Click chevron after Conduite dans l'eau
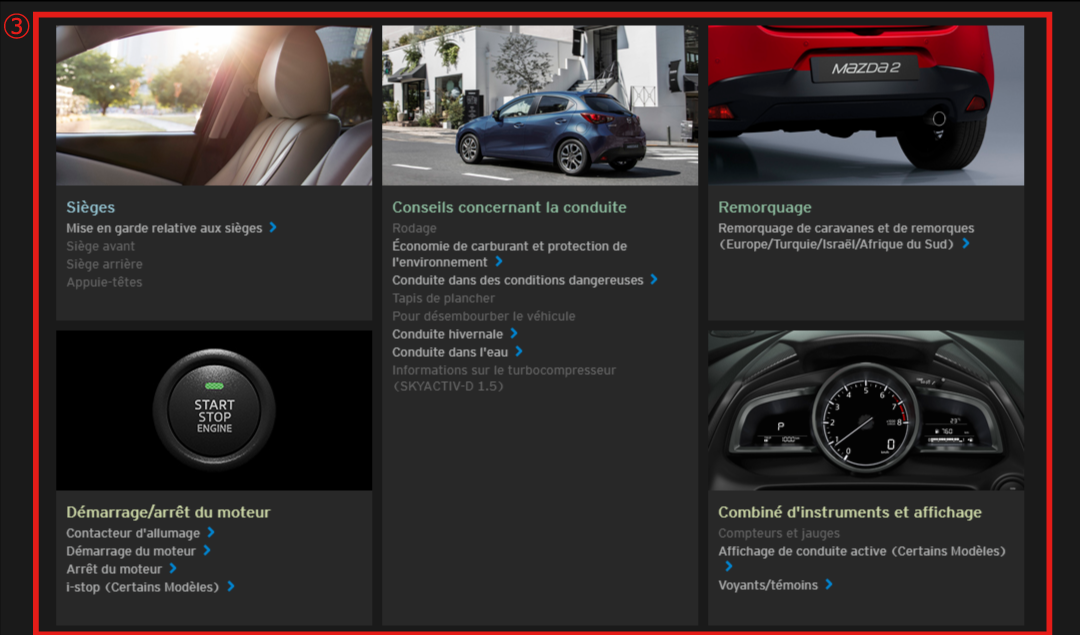Viewport: 1080px width, 635px height. point(519,352)
